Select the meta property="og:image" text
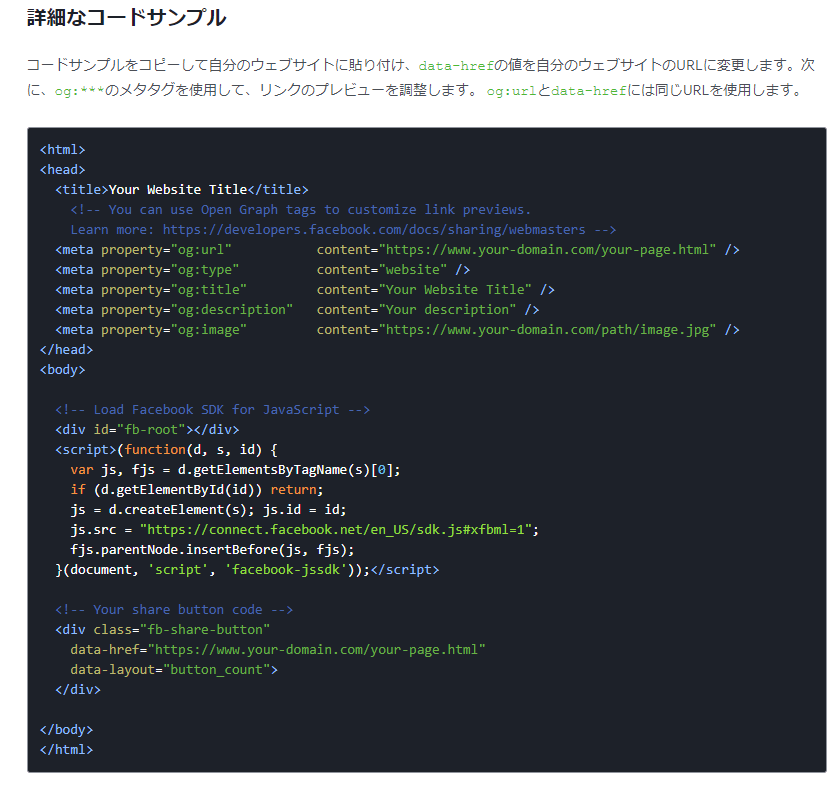The image size is (840, 786). pyautogui.click(x=151, y=330)
